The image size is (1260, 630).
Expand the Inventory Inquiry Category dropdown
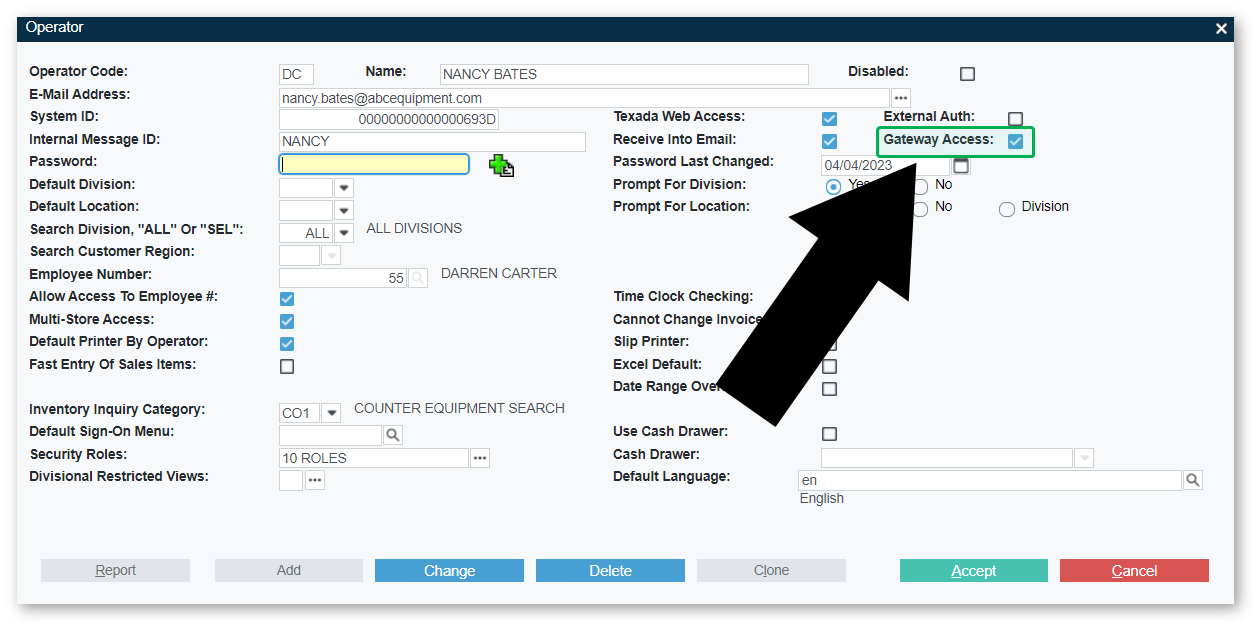pos(332,413)
